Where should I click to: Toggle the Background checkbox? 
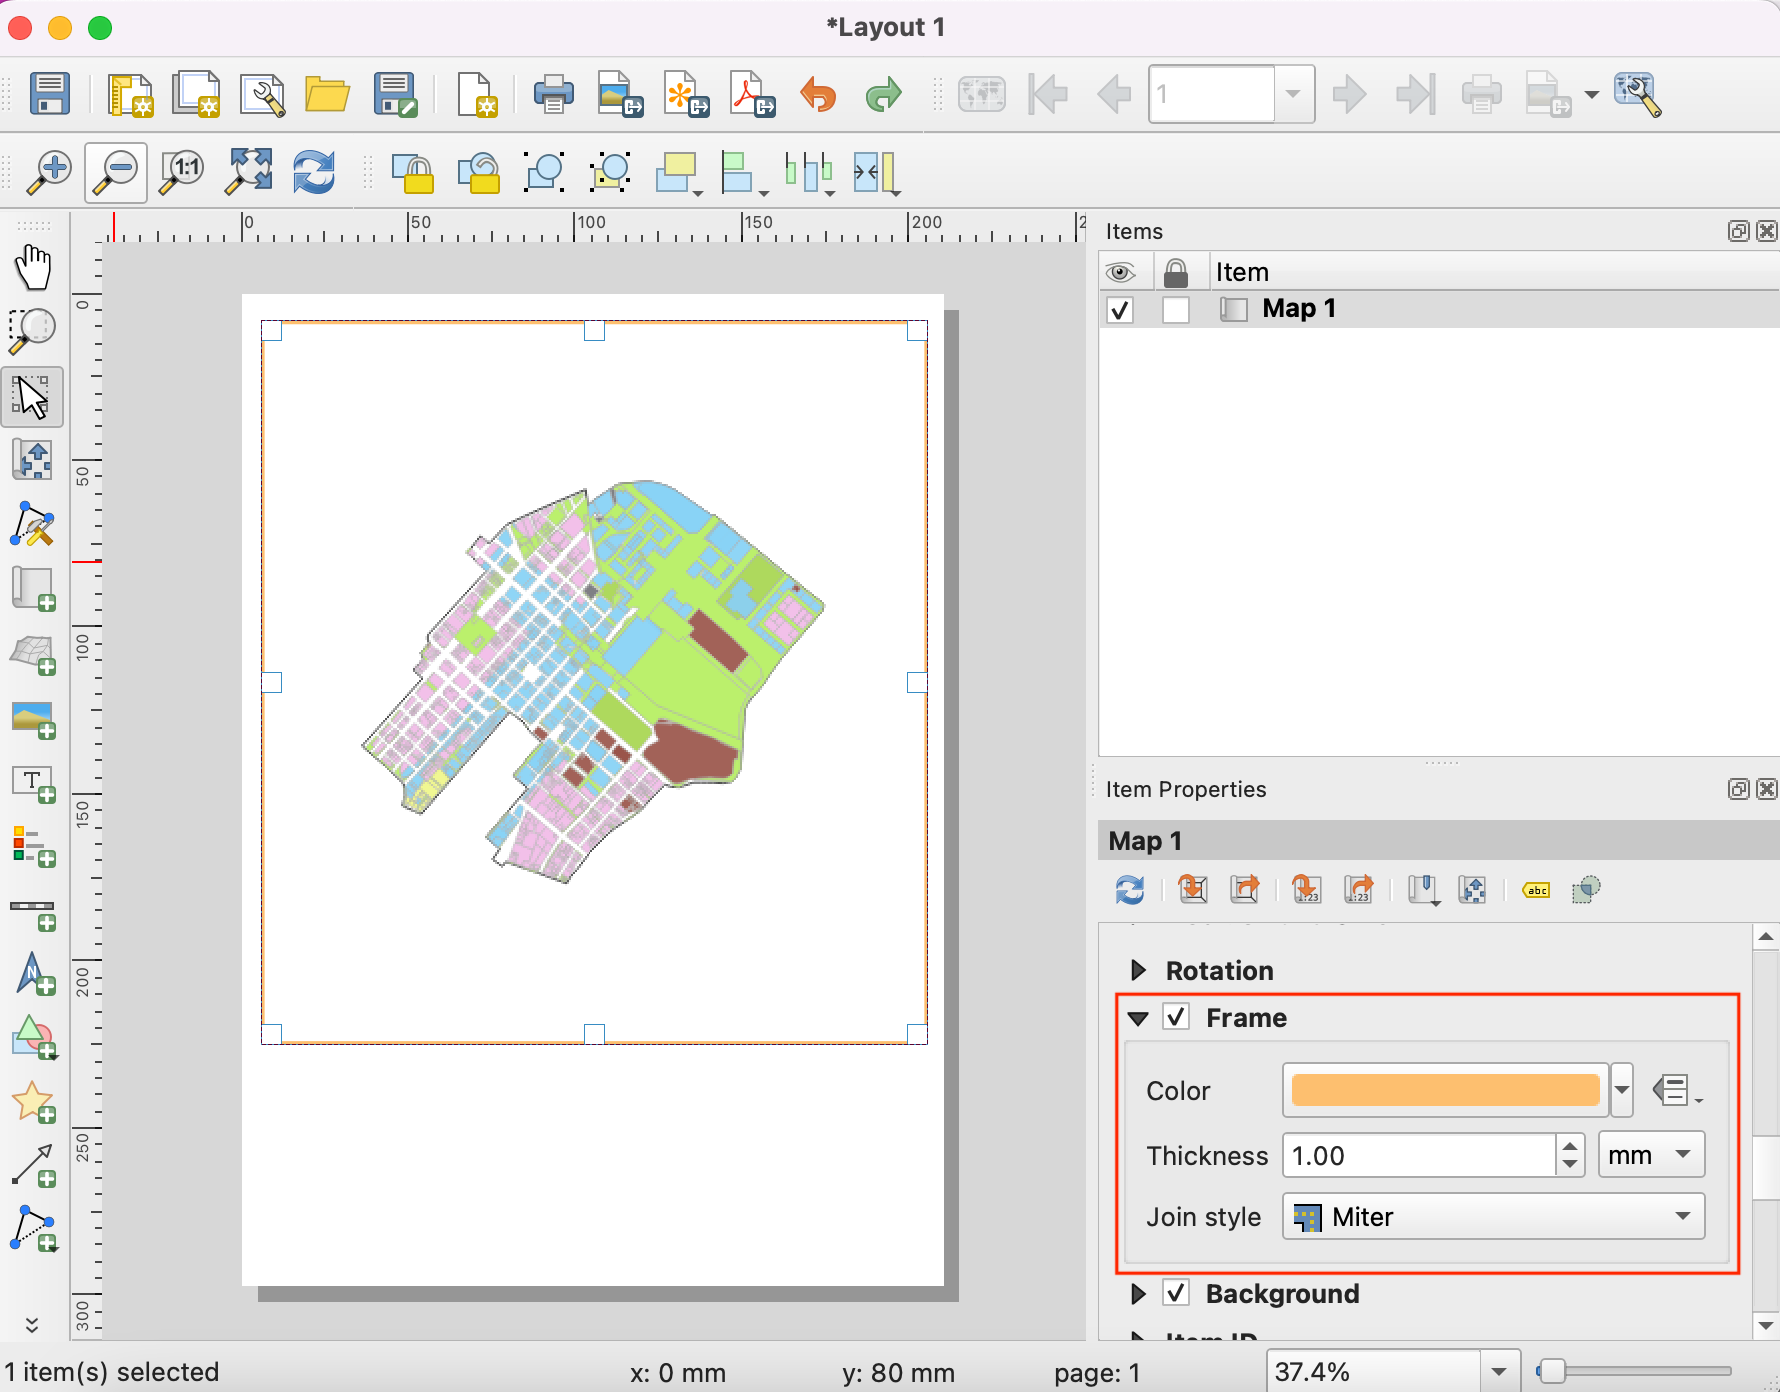coord(1176,1294)
